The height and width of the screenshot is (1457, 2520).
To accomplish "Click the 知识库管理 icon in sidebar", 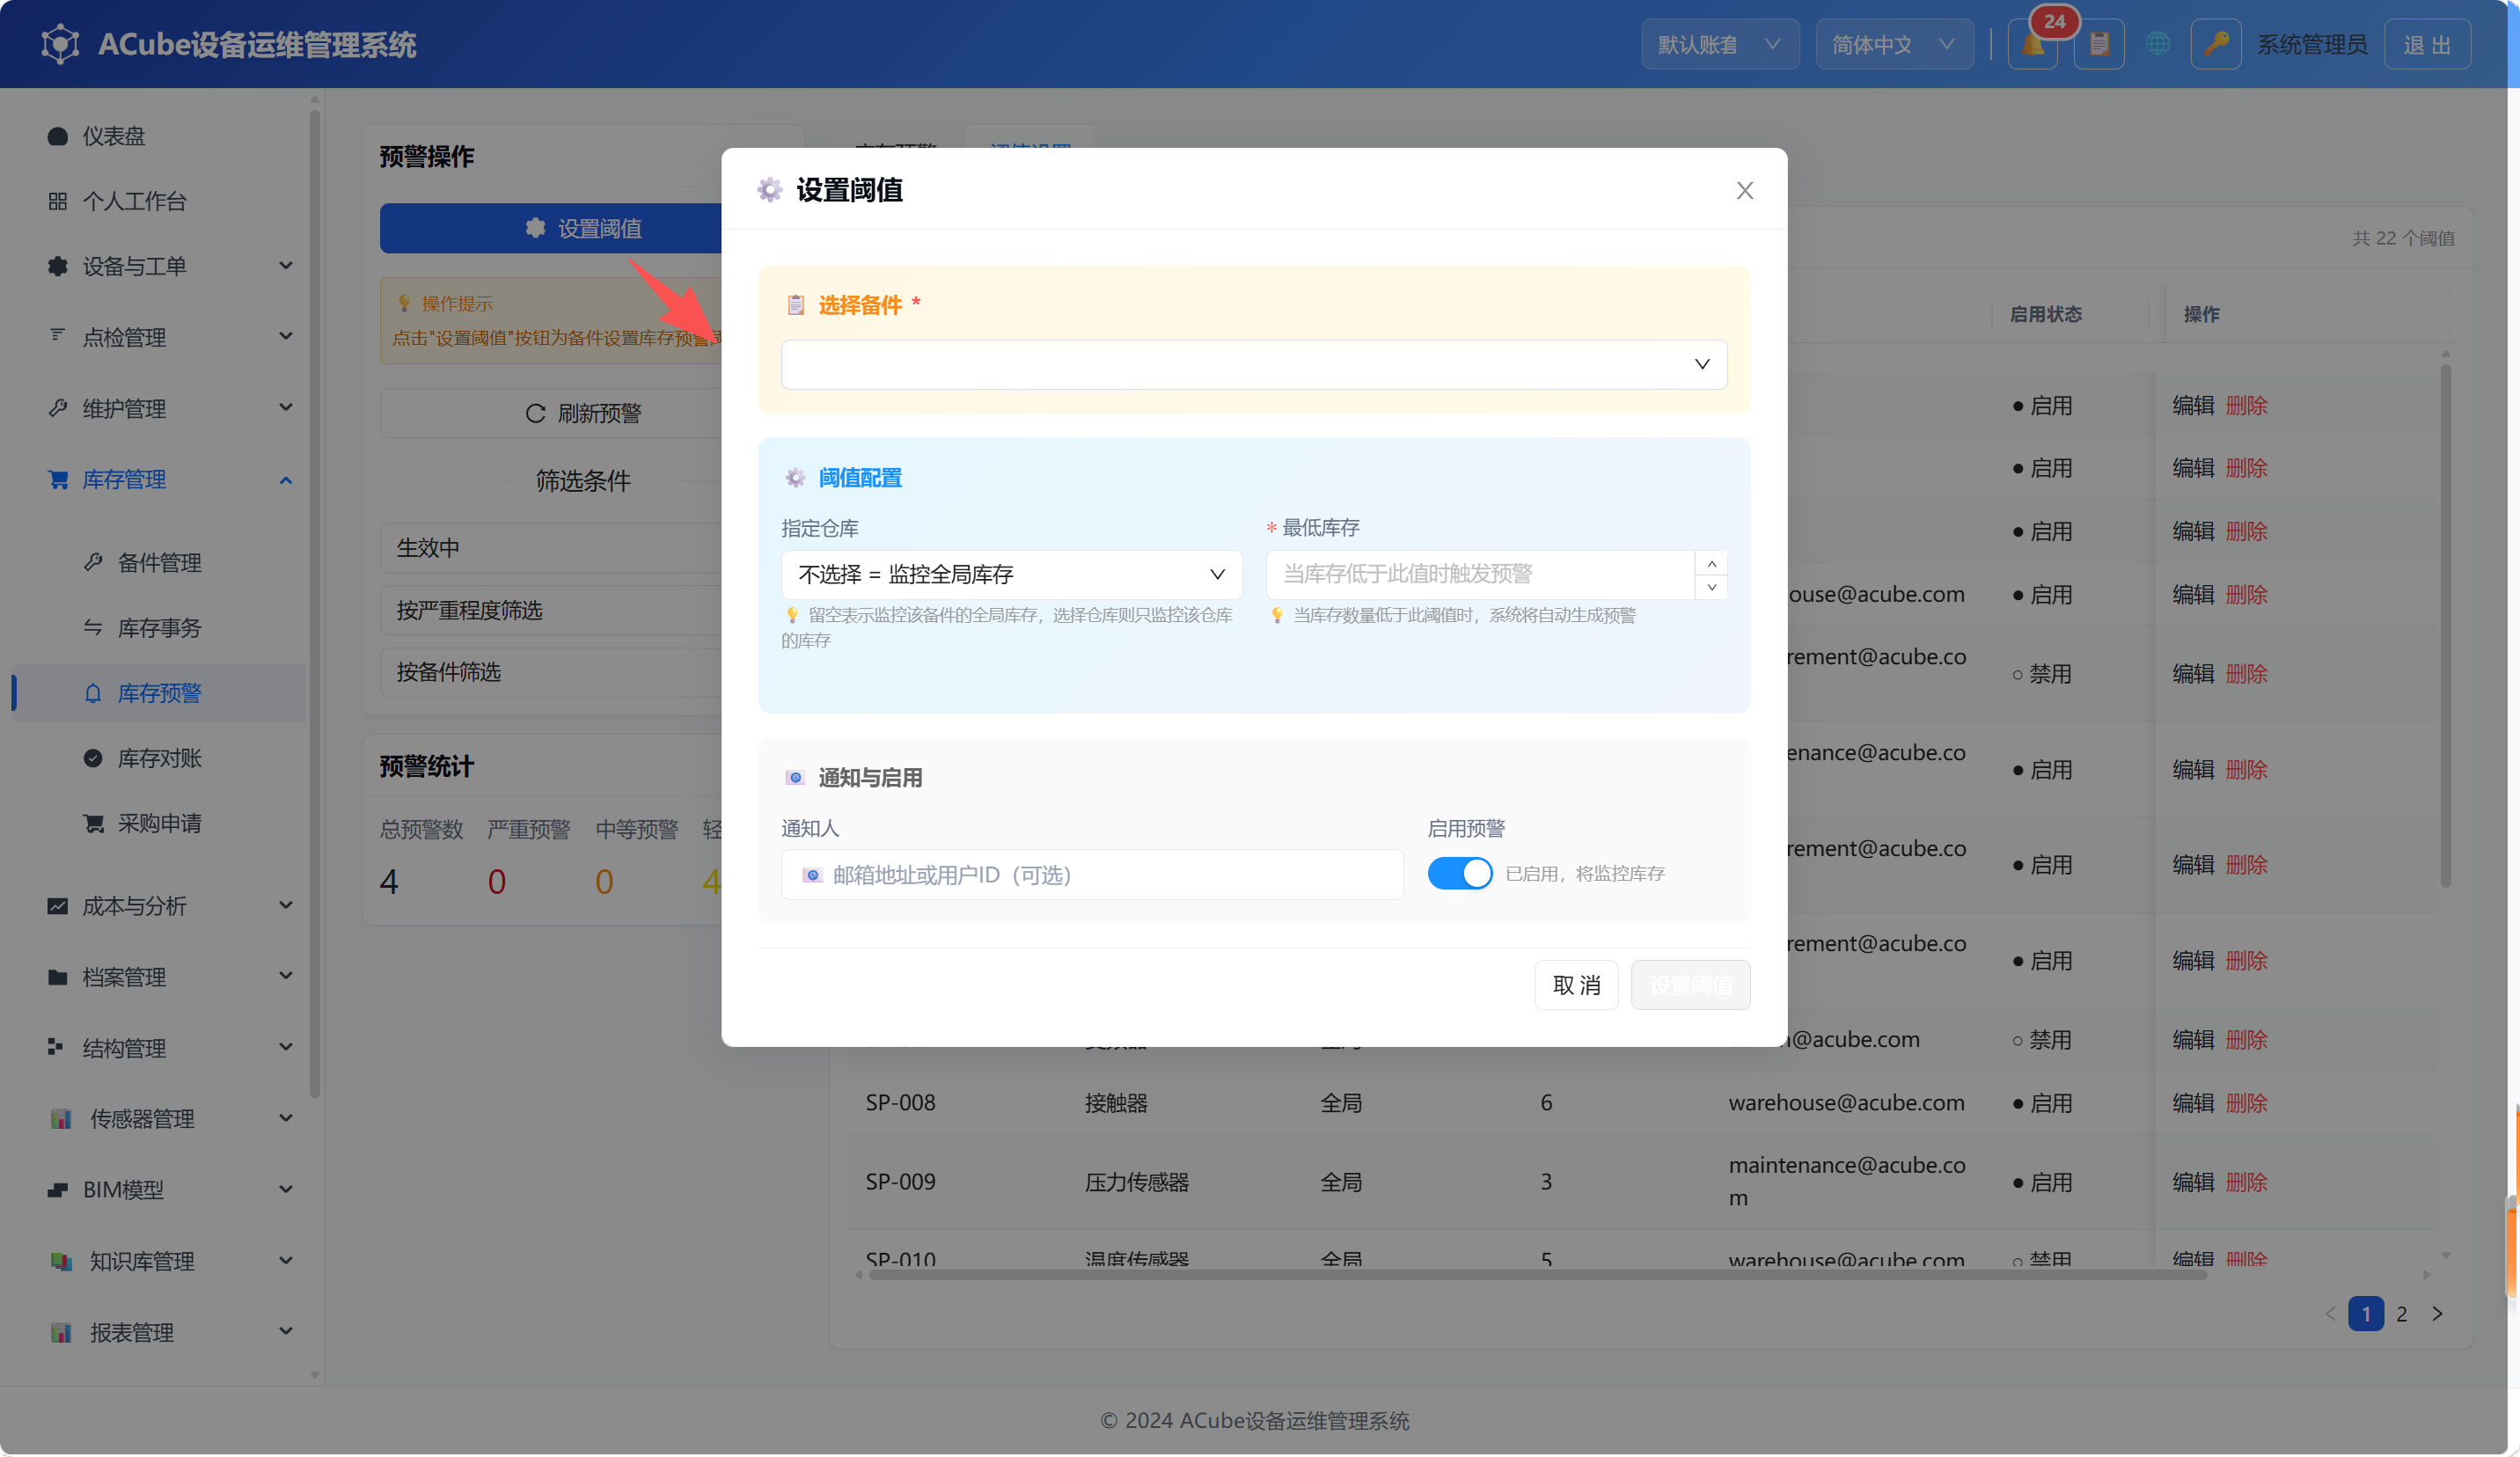I will click(x=60, y=1261).
